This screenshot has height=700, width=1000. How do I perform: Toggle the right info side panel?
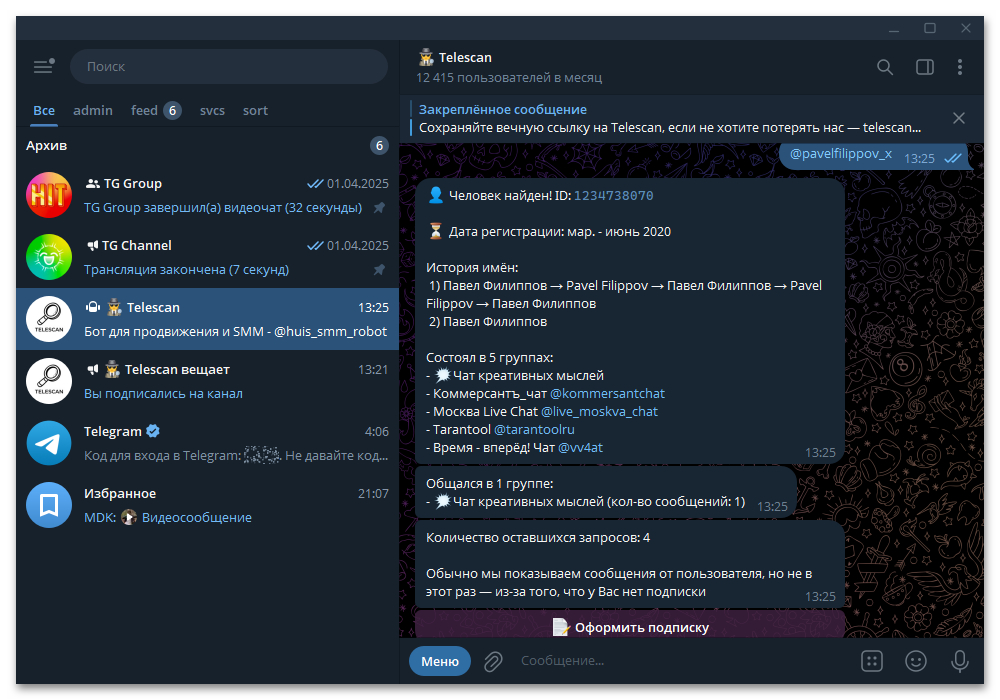[x=925, y=67]
